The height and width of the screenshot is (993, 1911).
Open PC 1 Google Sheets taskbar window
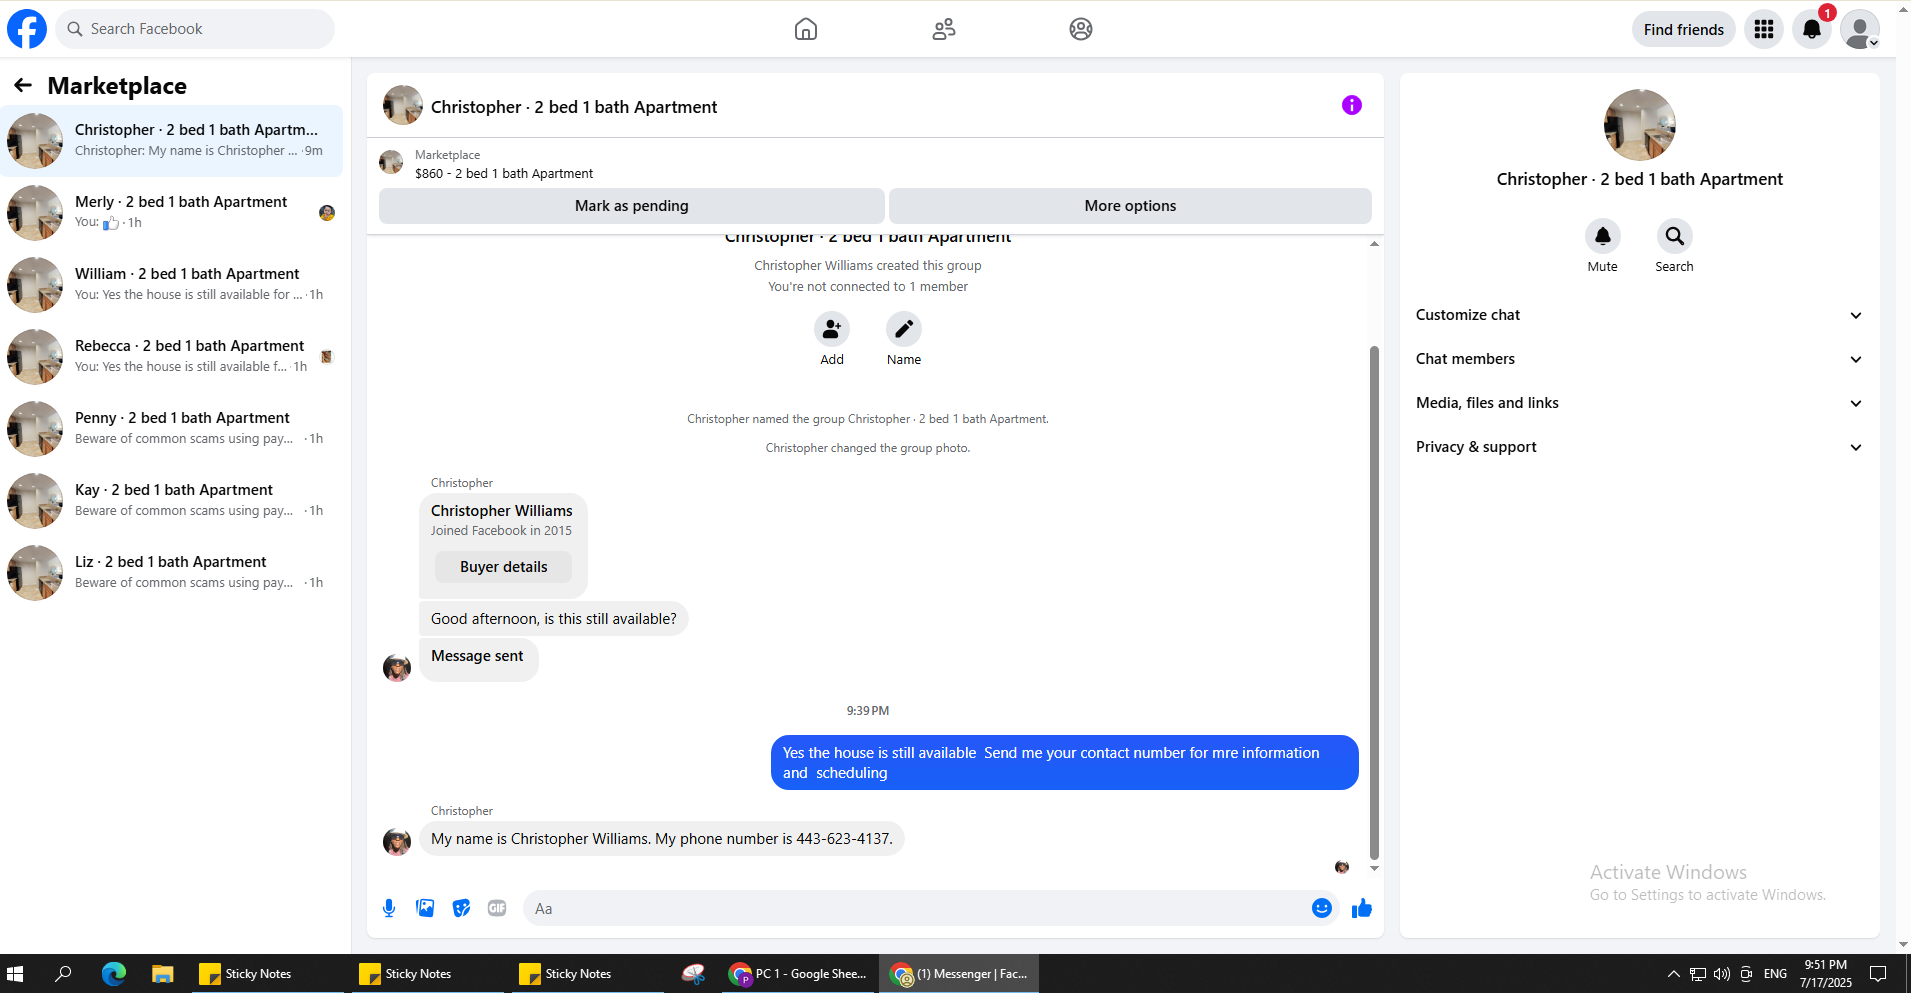(800, 974)
